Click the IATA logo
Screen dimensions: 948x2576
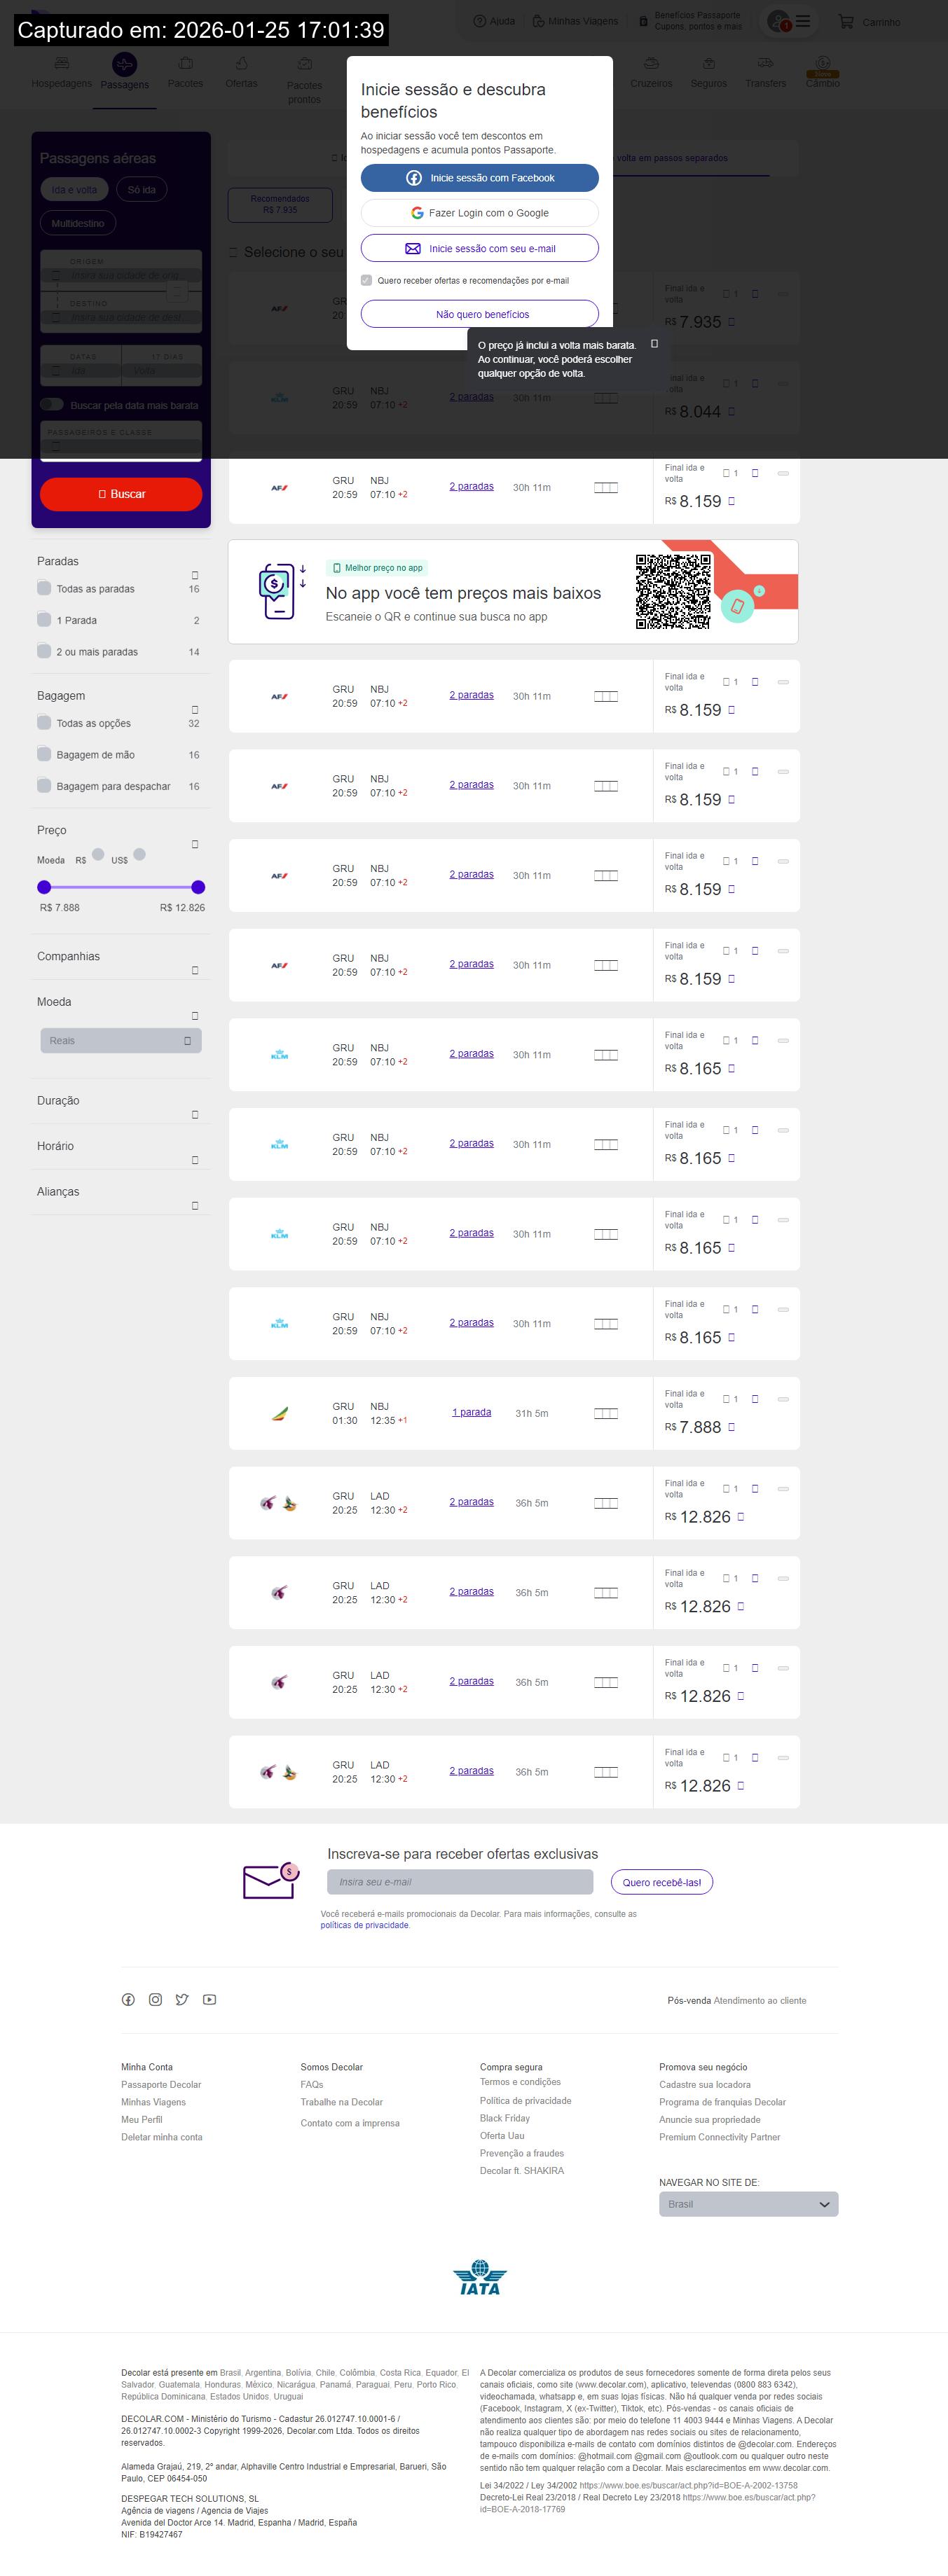pos(479,2277)
